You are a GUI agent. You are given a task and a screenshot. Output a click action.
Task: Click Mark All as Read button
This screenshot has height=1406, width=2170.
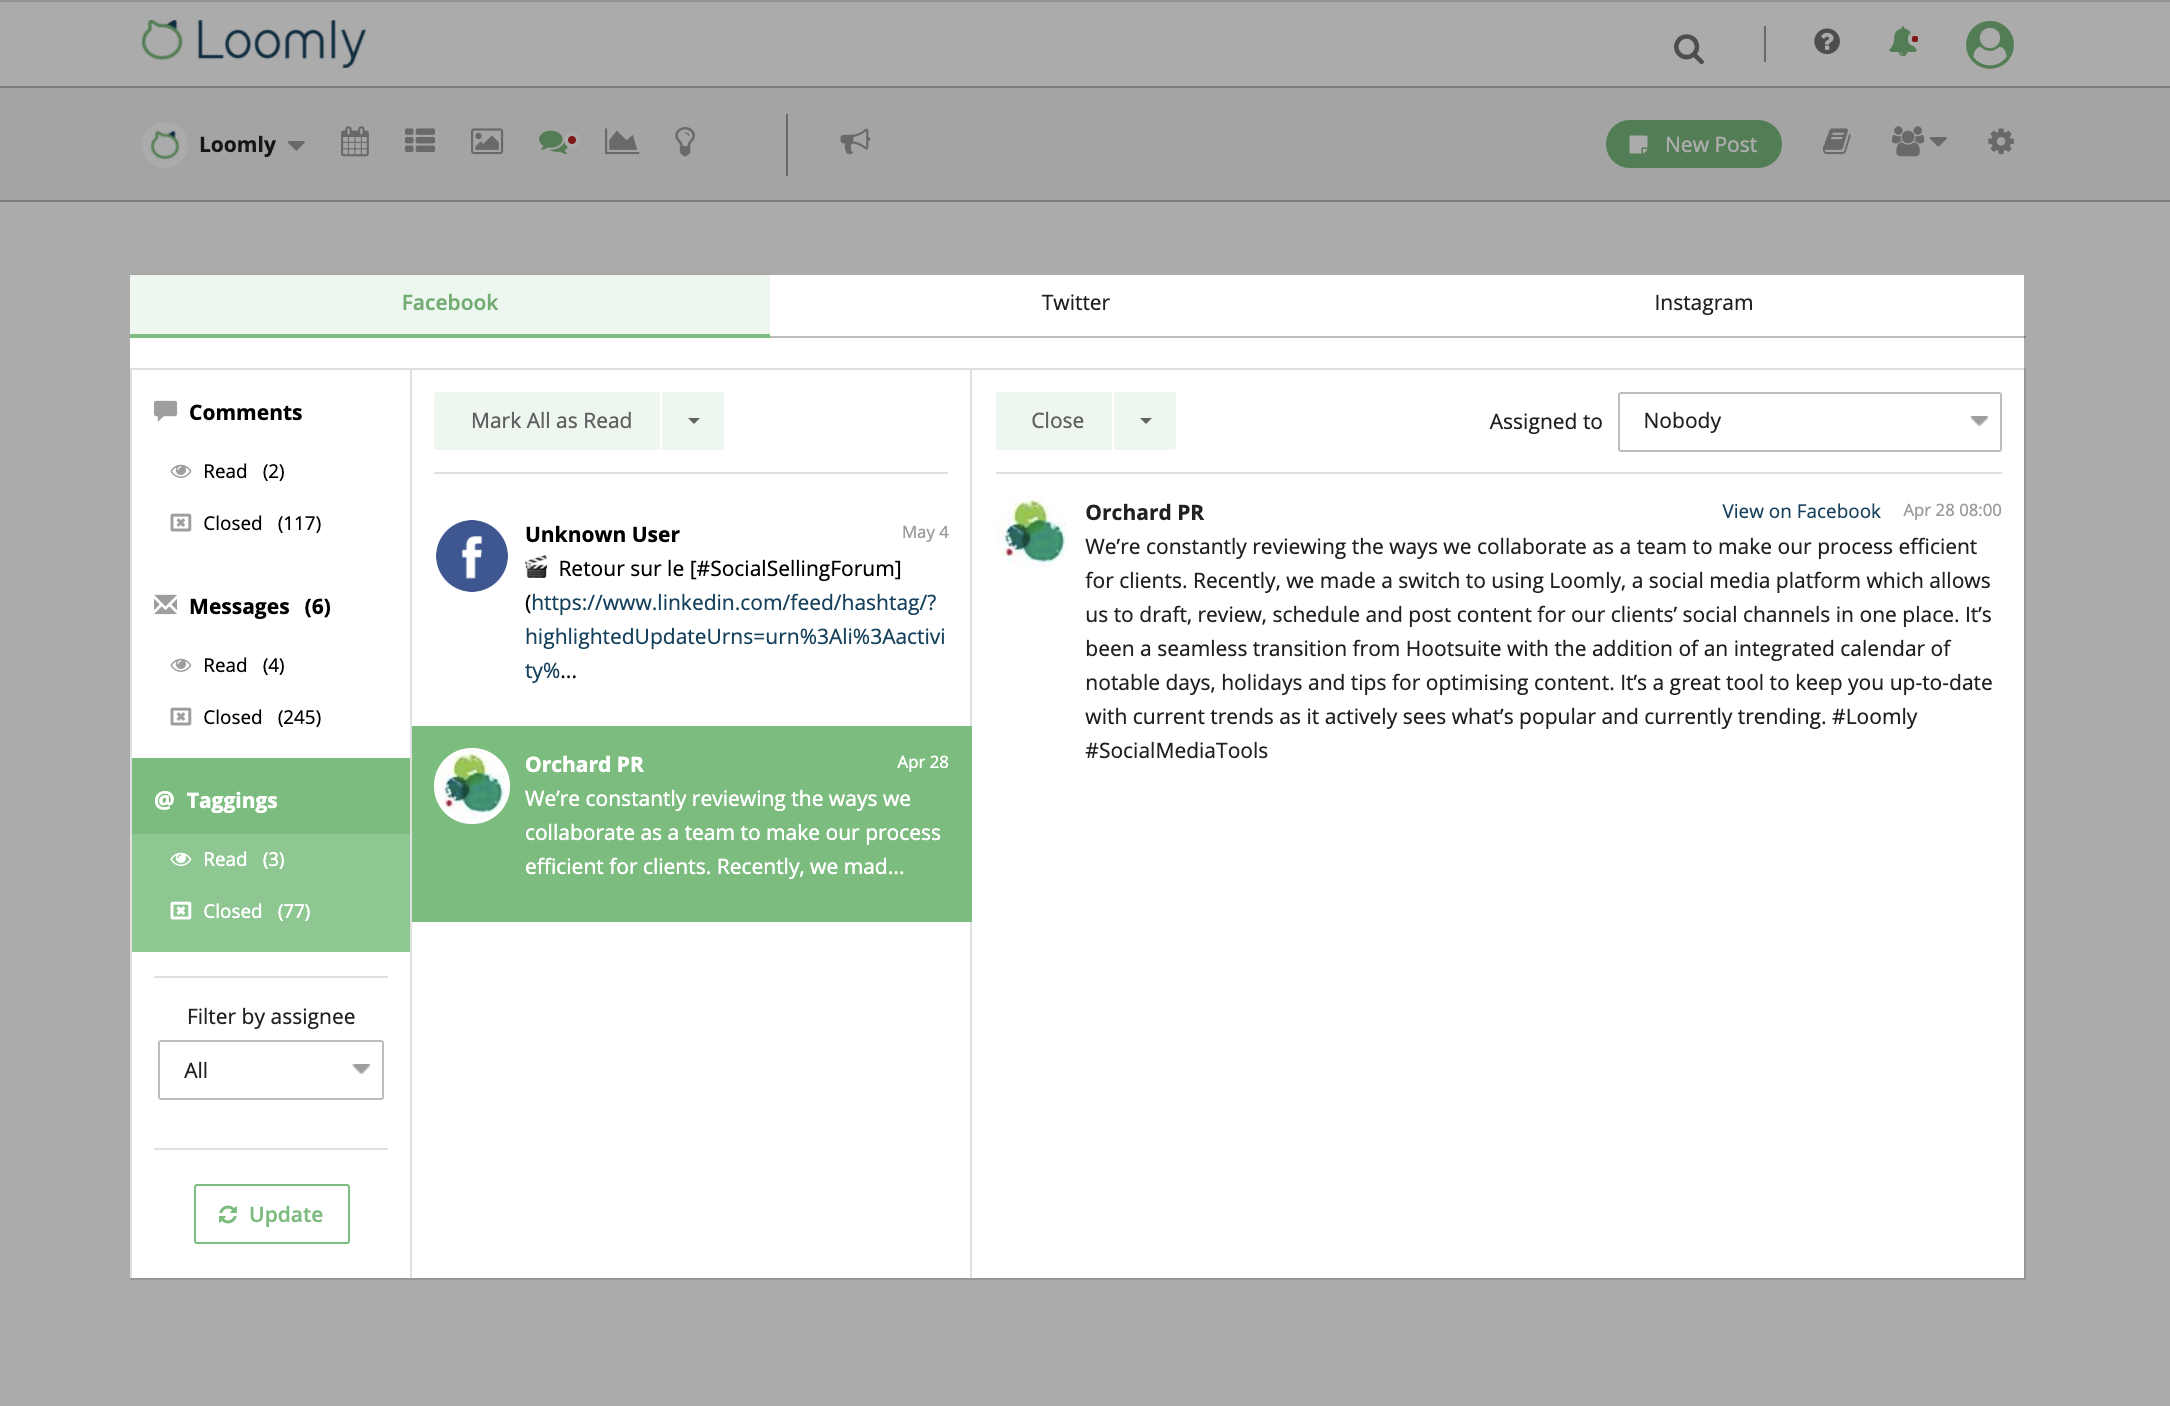tap(547, 421)
